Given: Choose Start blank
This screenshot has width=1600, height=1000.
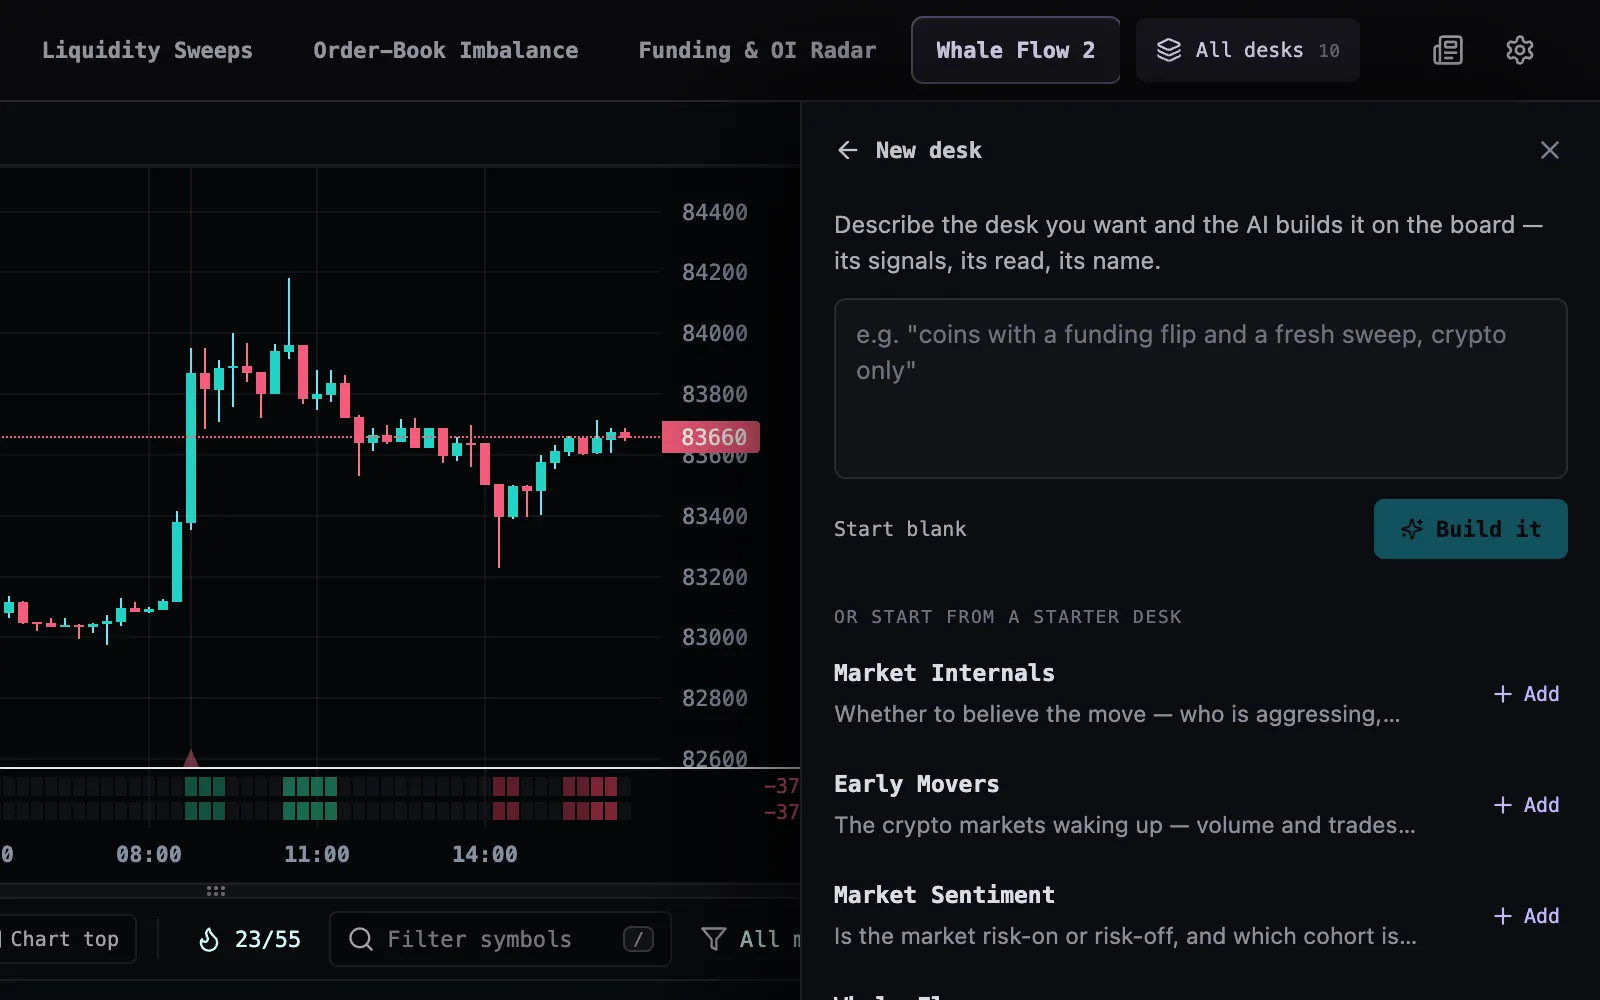Looking at the screenshot, I should (x=900, y=529).
